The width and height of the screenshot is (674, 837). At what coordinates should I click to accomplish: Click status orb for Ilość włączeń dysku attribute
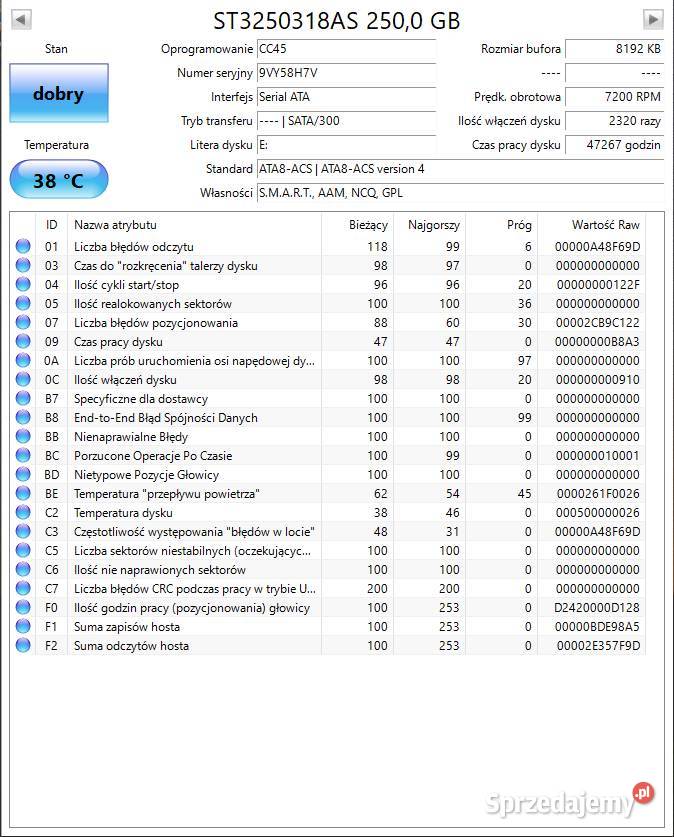23,380
